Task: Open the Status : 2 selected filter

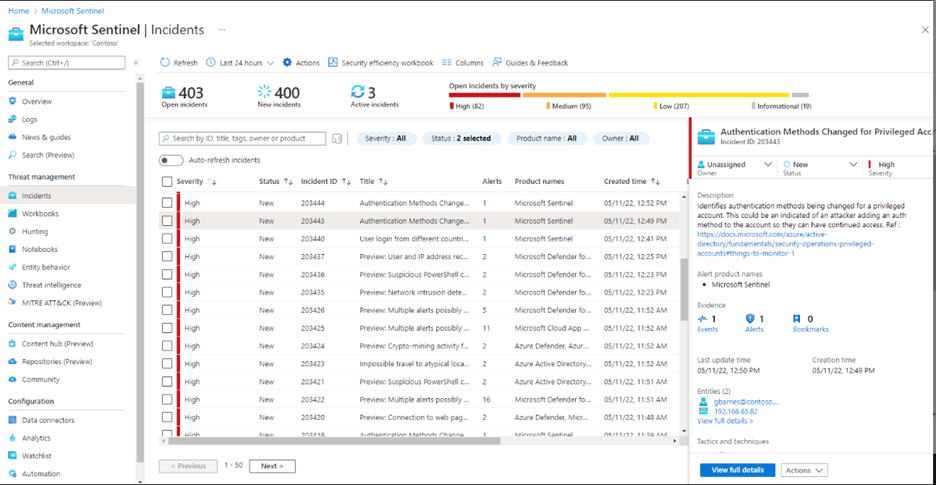Action: point(461,139)
